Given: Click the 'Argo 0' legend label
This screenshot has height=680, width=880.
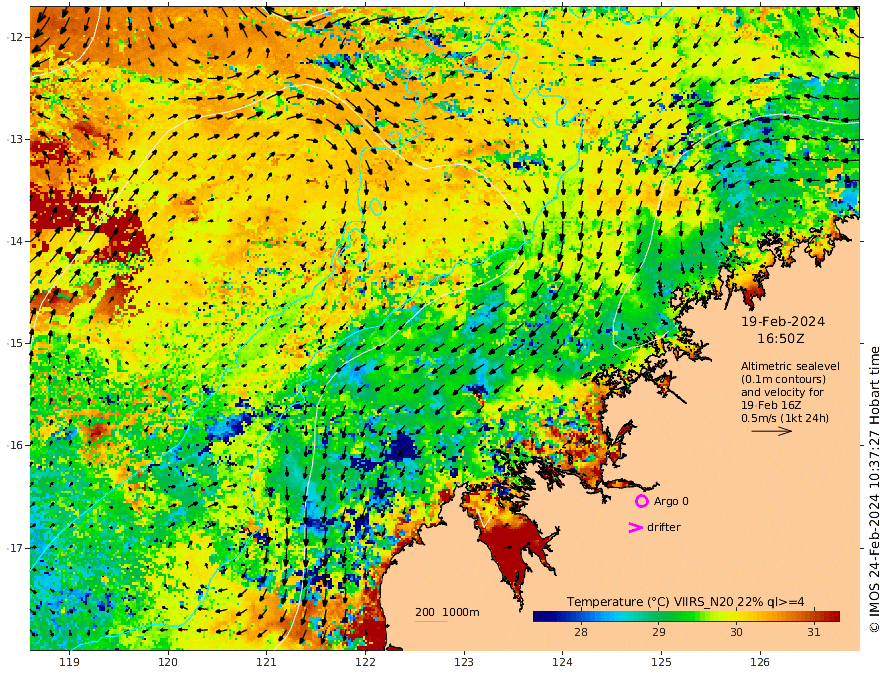Looking at the screenshot, I should click(671, 501).
